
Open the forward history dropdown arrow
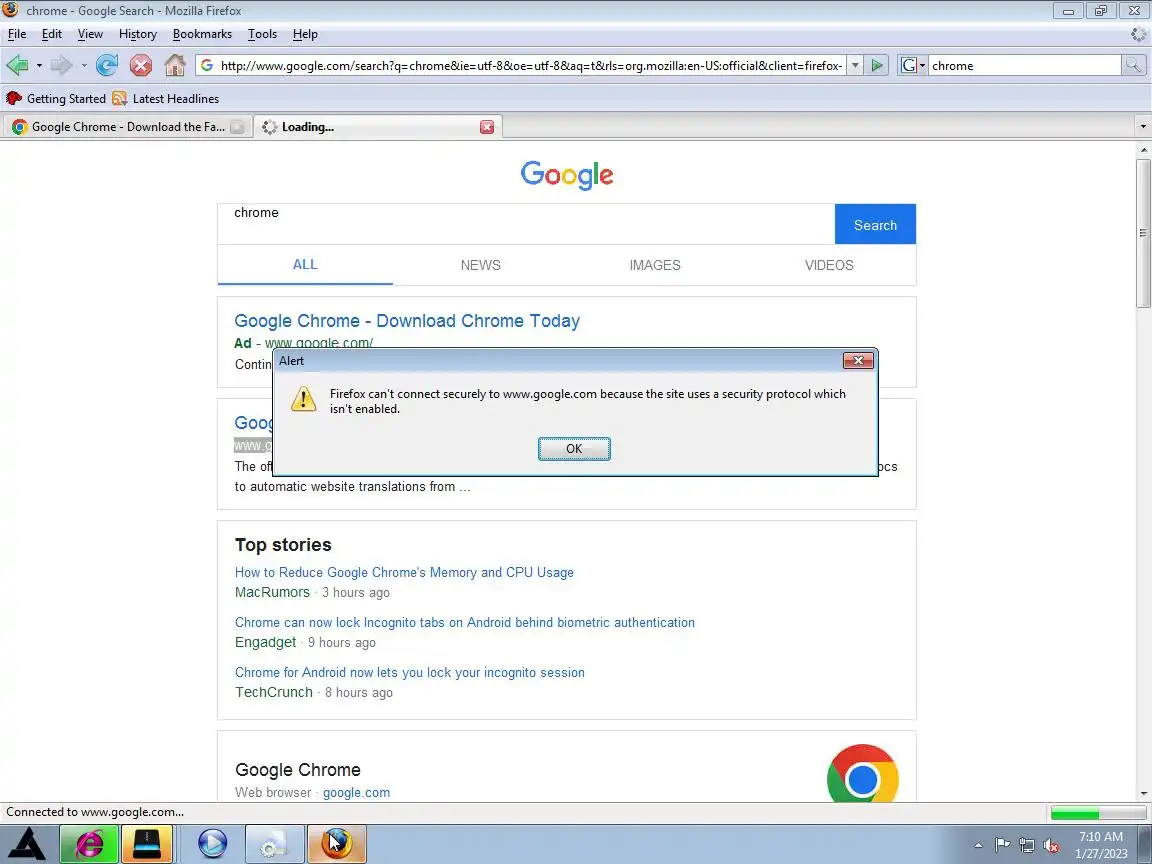point(84,65)
